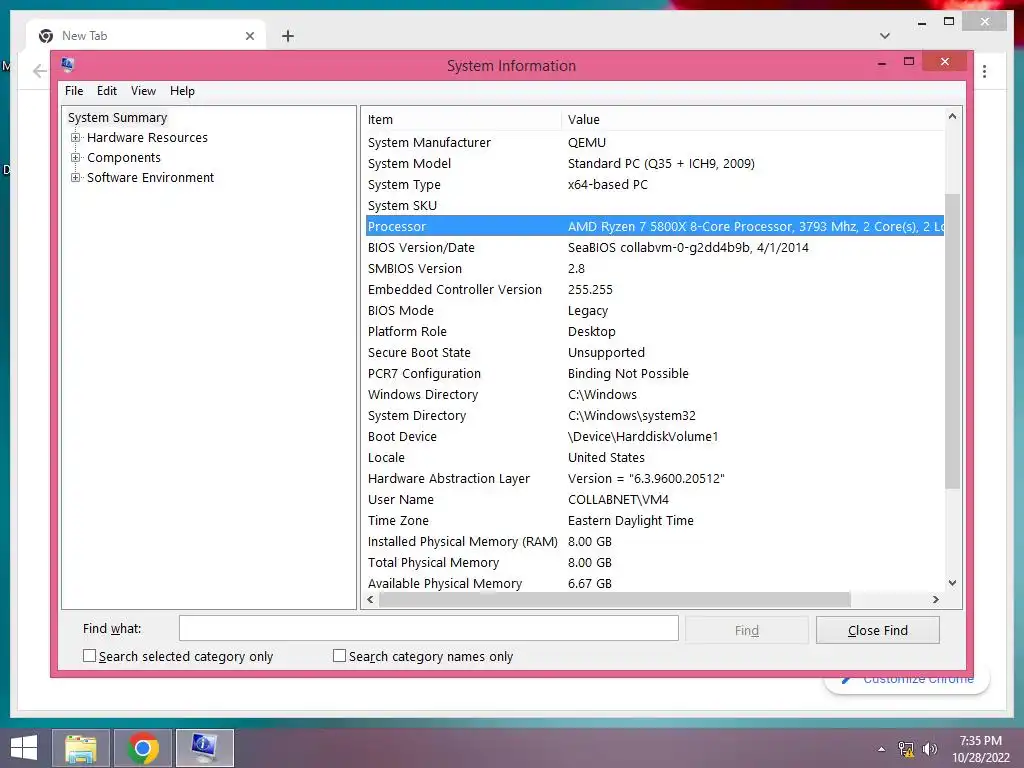Click the horizontal scrollbar right arrow

tap(936, 600)
